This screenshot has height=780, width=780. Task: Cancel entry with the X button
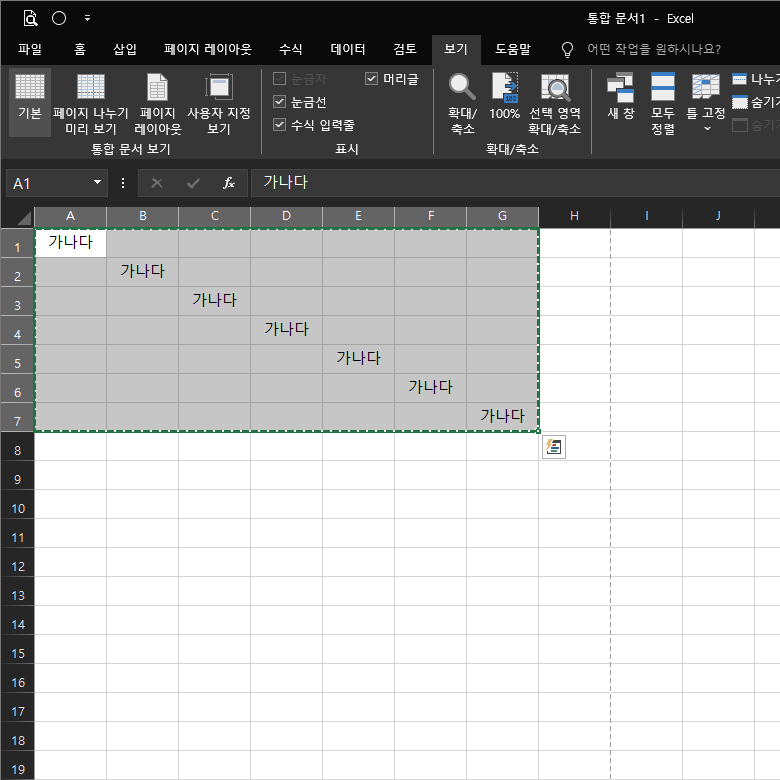click(157, 184)
